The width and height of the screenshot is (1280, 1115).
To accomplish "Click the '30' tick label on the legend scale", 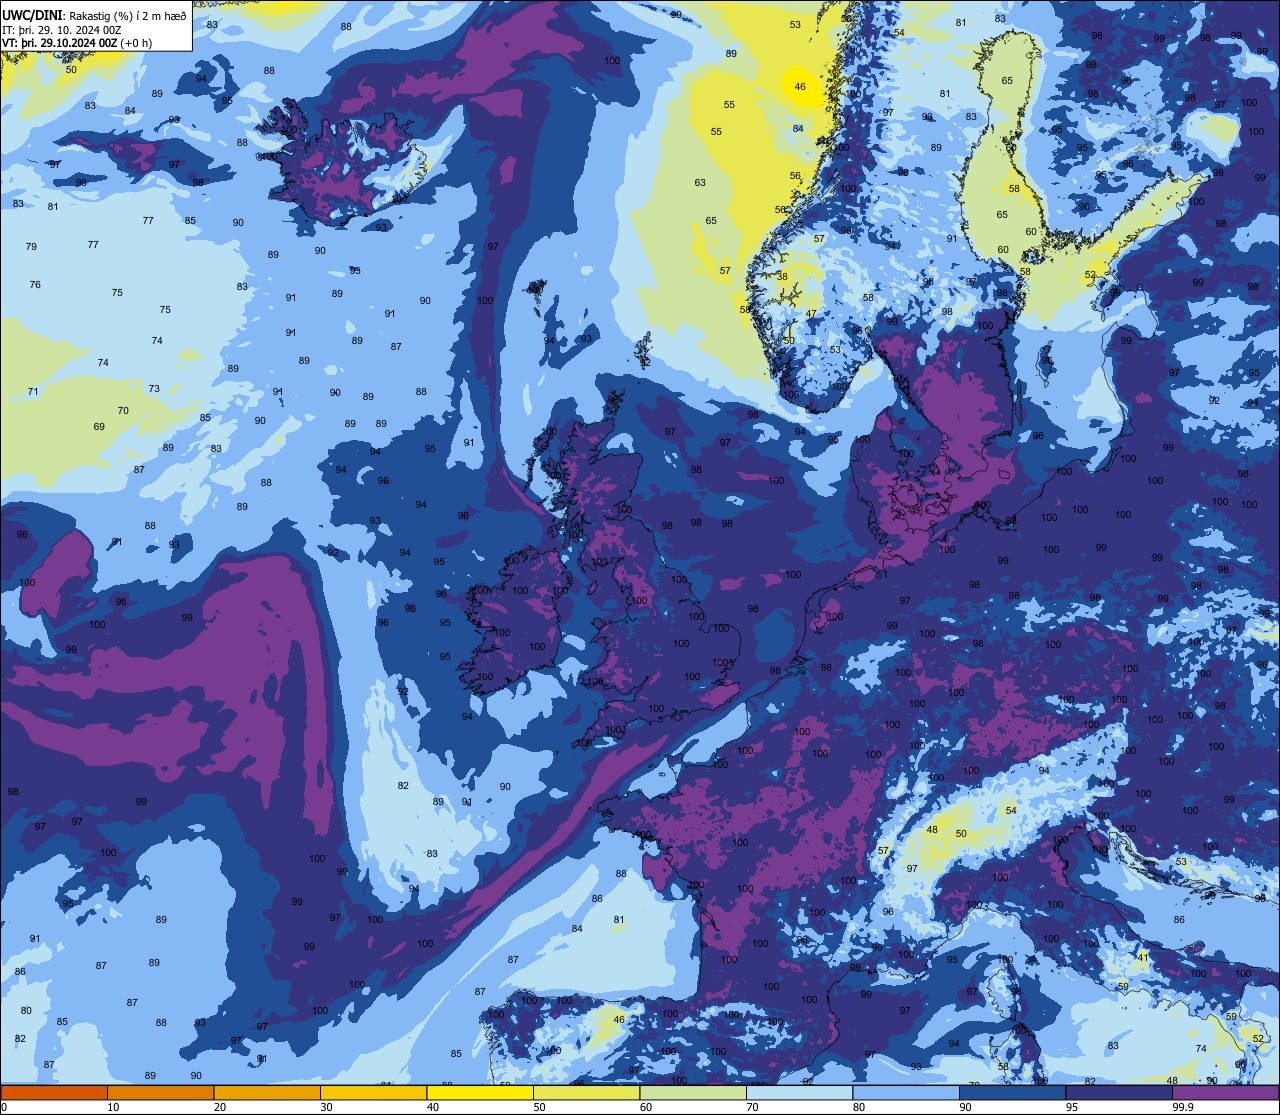I will tap(326, 1106).
